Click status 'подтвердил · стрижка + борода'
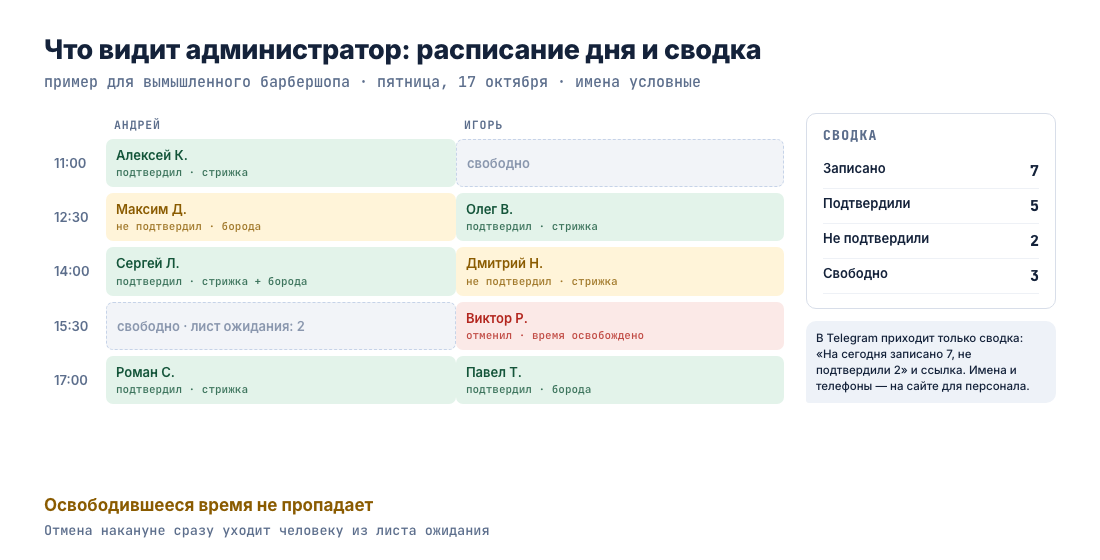The height and width of the screenshot is (560, 1100). (211, 281)
